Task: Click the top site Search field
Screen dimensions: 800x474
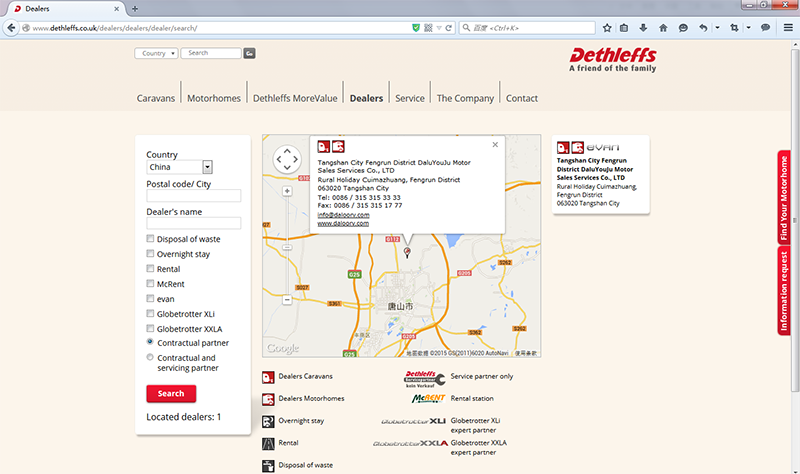Action: click(x=211, y=53)
